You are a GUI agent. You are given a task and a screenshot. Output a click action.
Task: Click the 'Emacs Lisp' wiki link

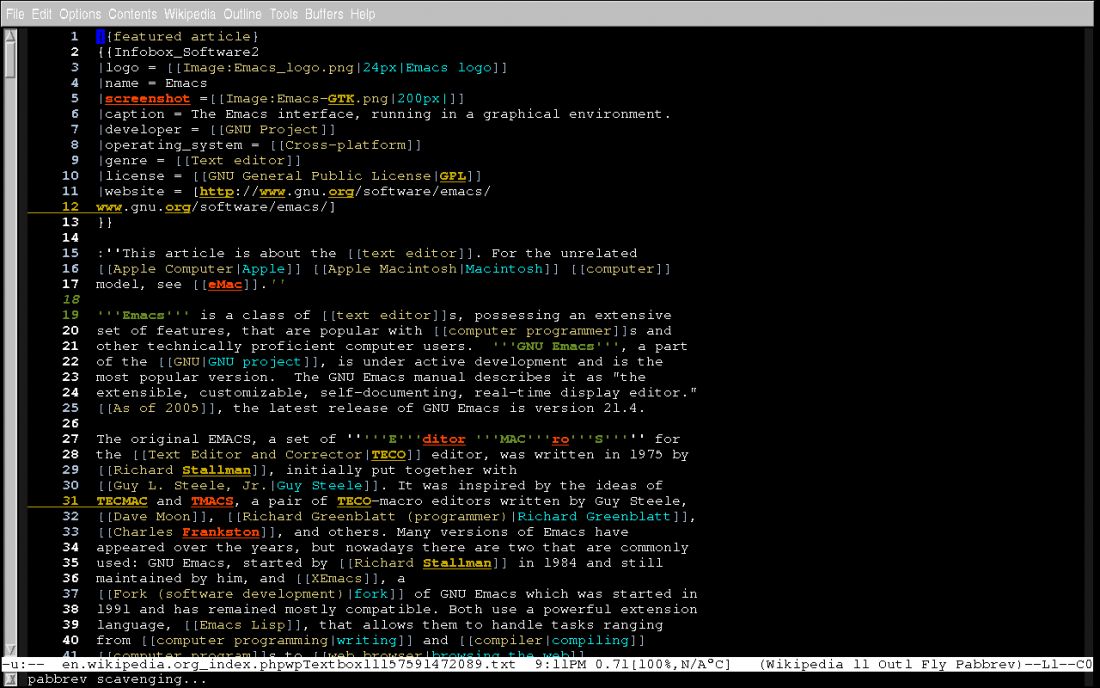(x=242, y=624)
